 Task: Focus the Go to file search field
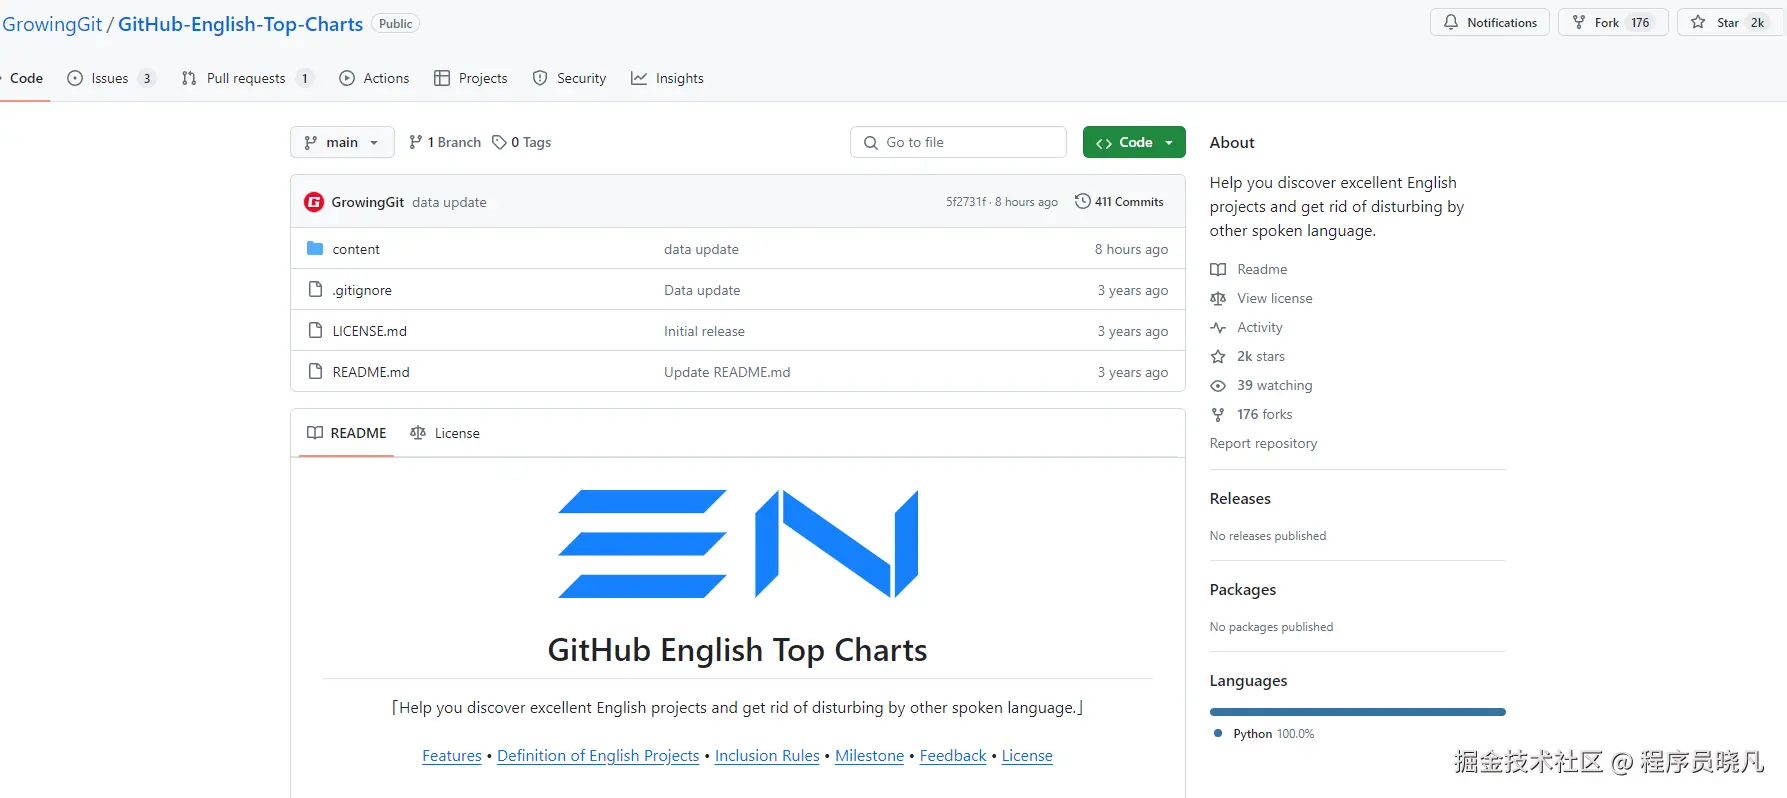pos(958,142)
